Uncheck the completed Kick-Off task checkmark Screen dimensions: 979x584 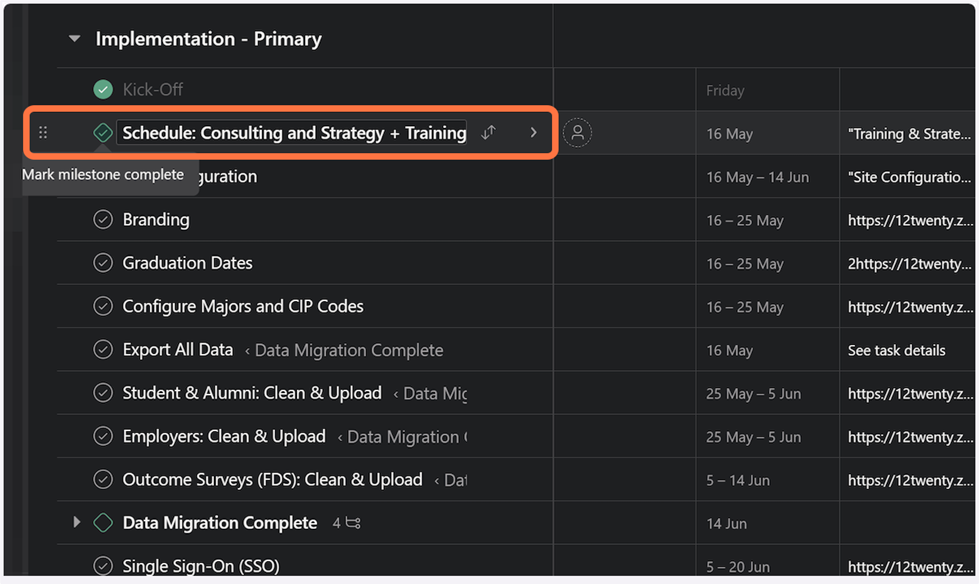(x=103, y=90)
